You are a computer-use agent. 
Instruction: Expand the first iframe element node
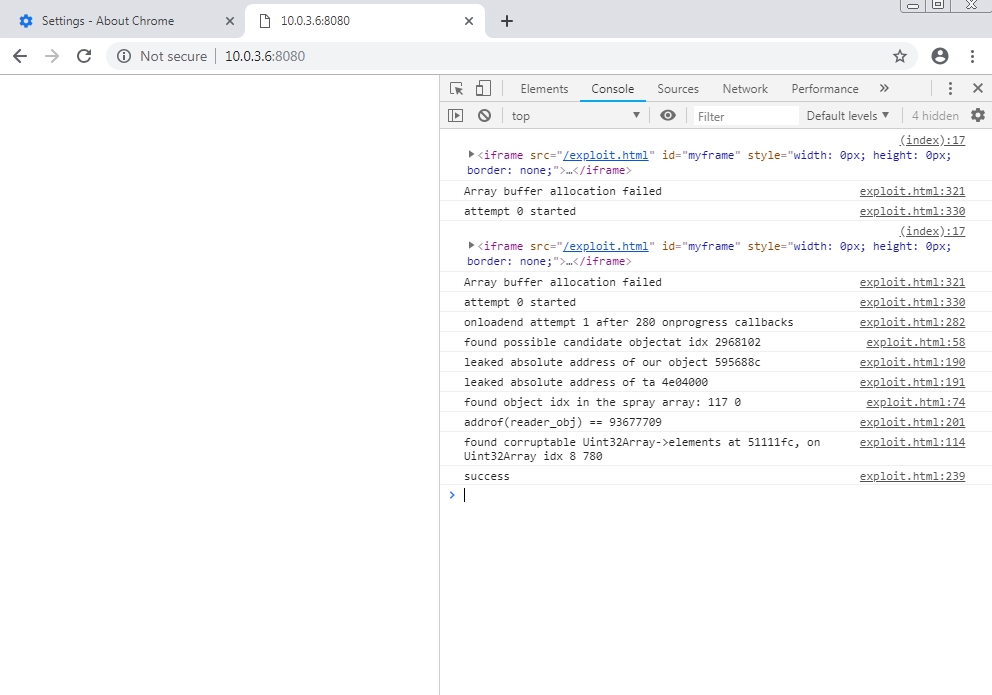[472, 155]
